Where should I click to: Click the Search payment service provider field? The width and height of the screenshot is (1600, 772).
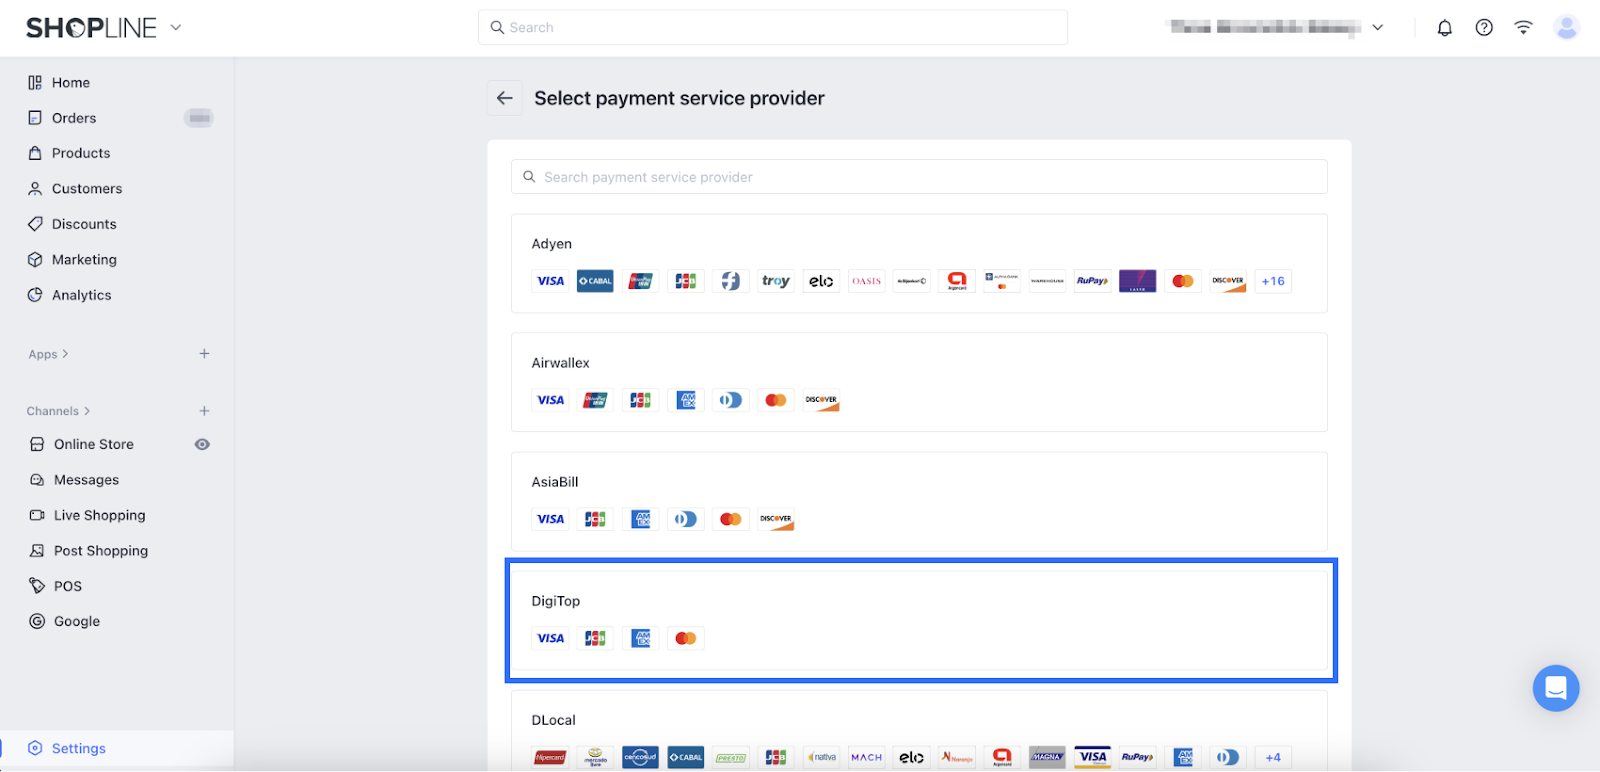coord(919,177)
